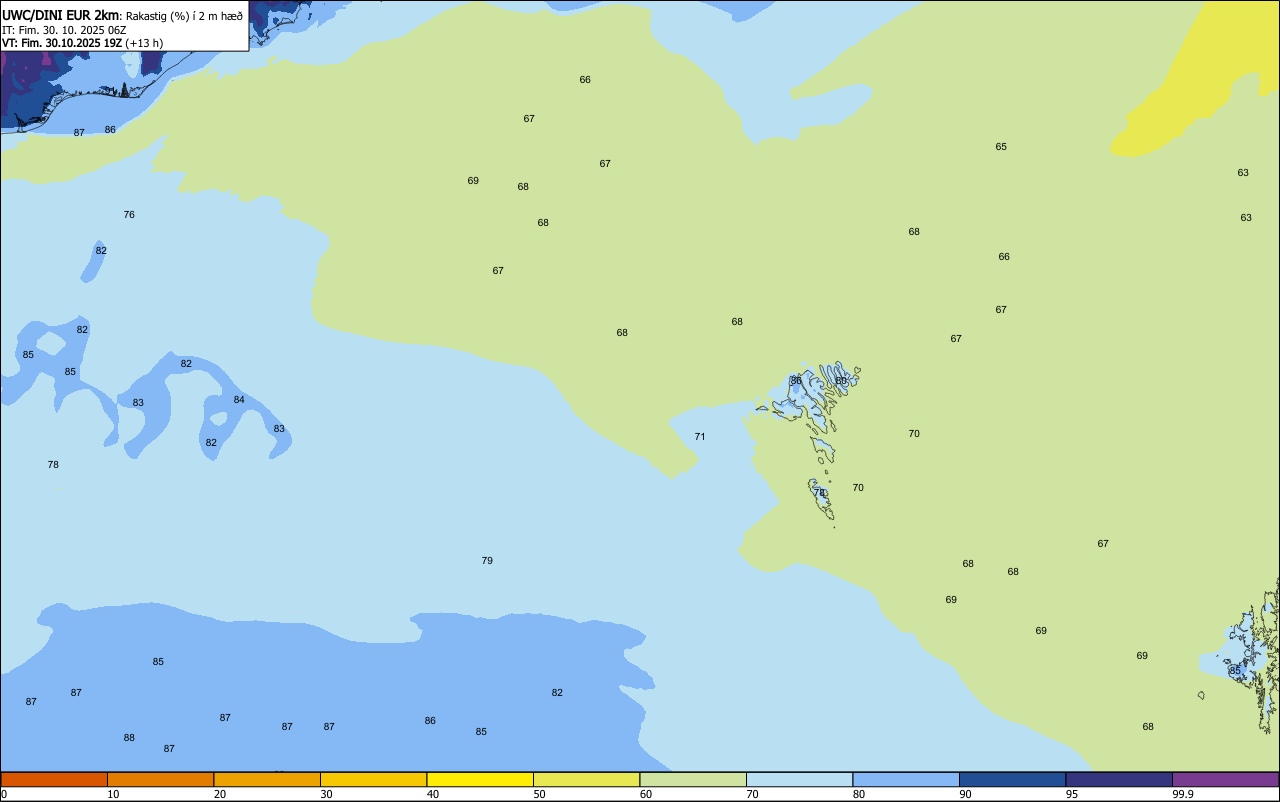The width and height of the screenshot is (1280, 802).
Task: Click the legend scale label "30"
Action: point(326,794)
